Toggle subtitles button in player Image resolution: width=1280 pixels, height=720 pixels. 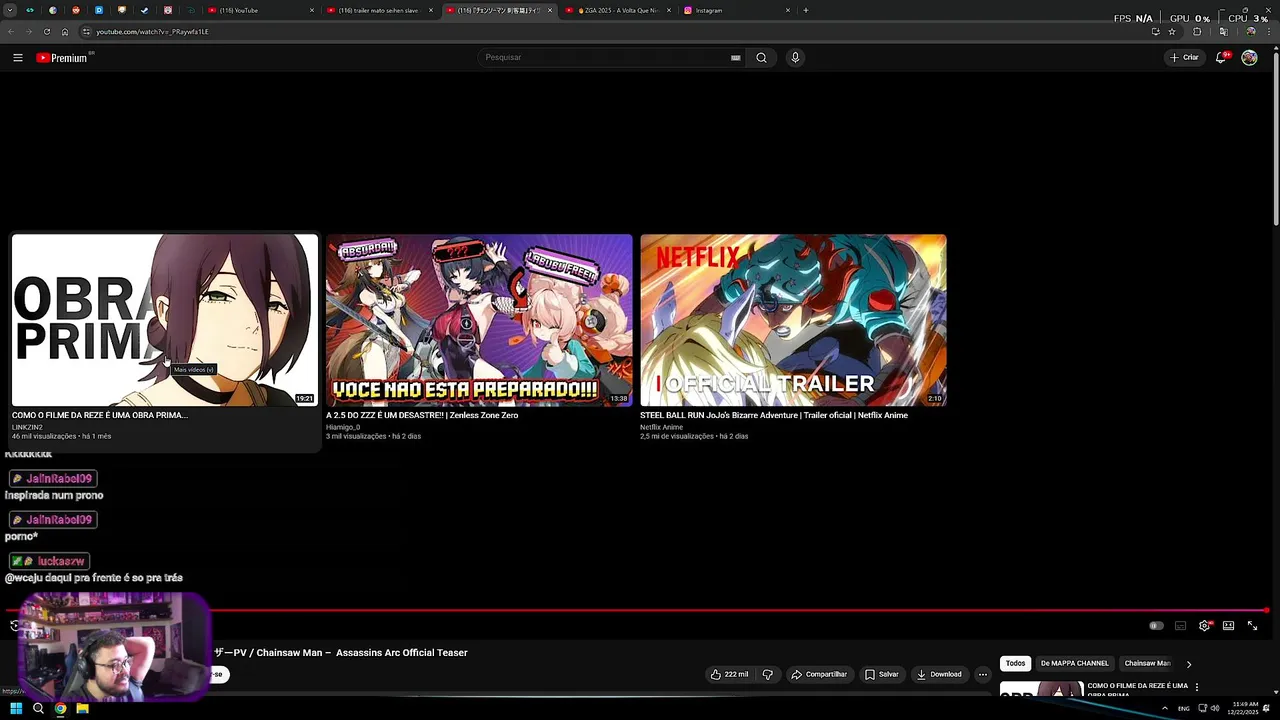1180,626
